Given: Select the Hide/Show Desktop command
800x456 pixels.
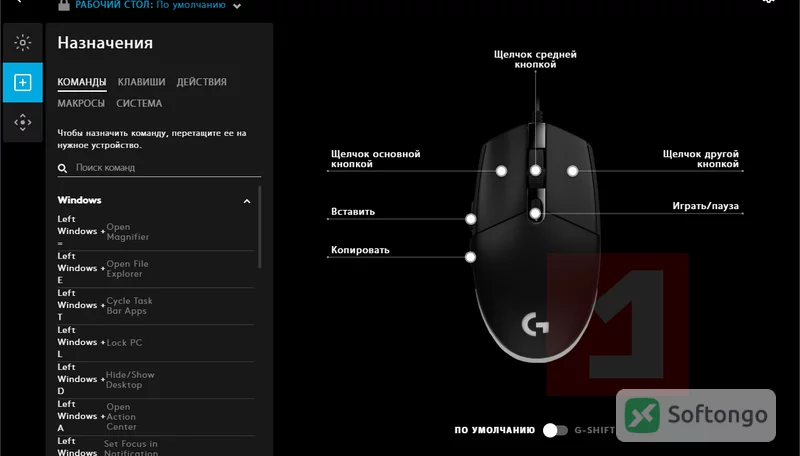Looking at the screenshot, I should pyautogui.click(x=156, y=379).
